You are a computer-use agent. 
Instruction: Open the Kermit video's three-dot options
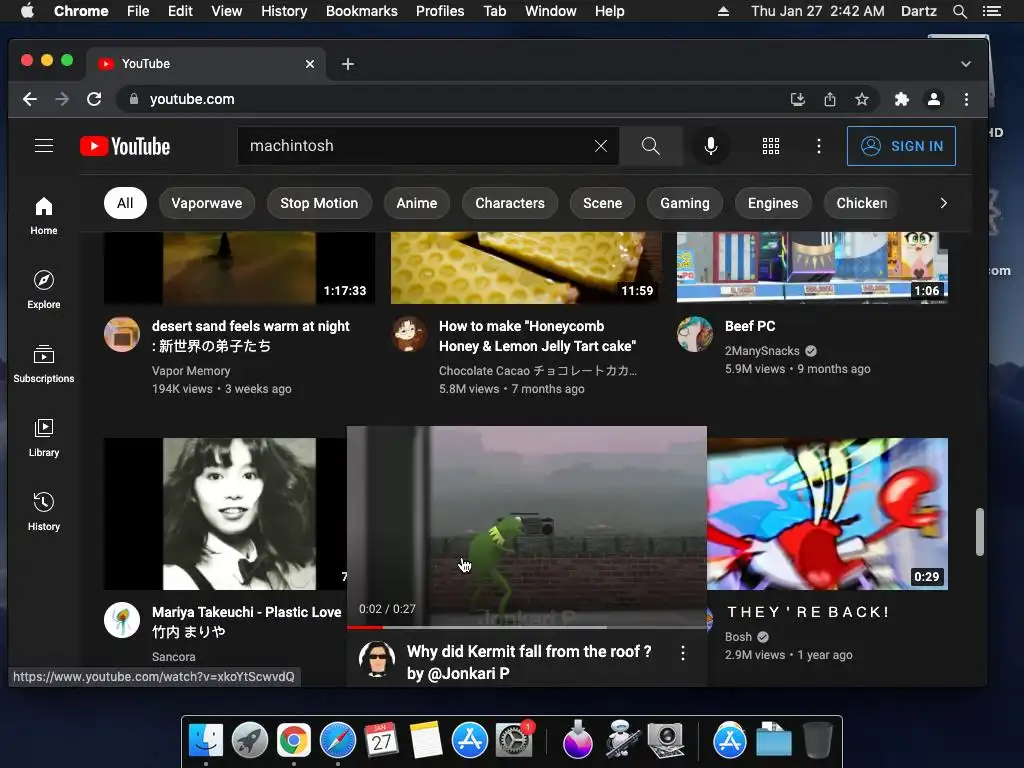(682, 653)
